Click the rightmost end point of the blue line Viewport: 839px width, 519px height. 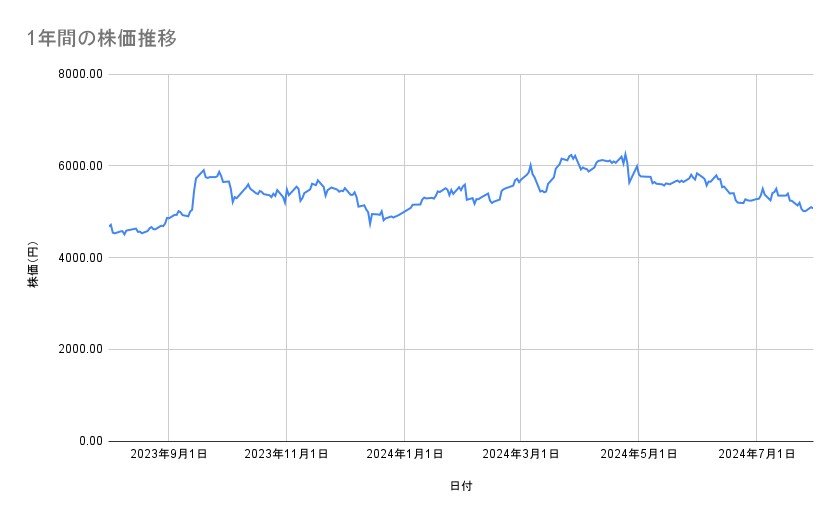point(813,208)
